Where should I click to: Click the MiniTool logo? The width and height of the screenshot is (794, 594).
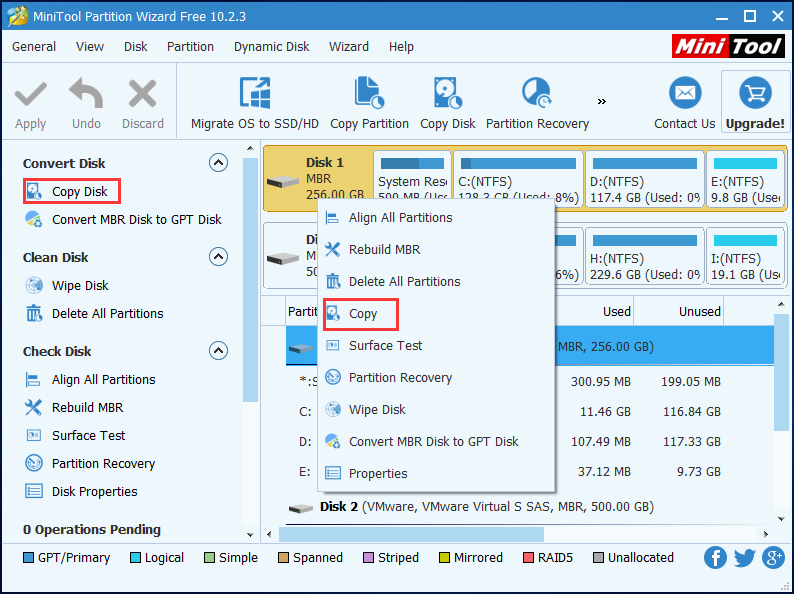tap(729, 47)
